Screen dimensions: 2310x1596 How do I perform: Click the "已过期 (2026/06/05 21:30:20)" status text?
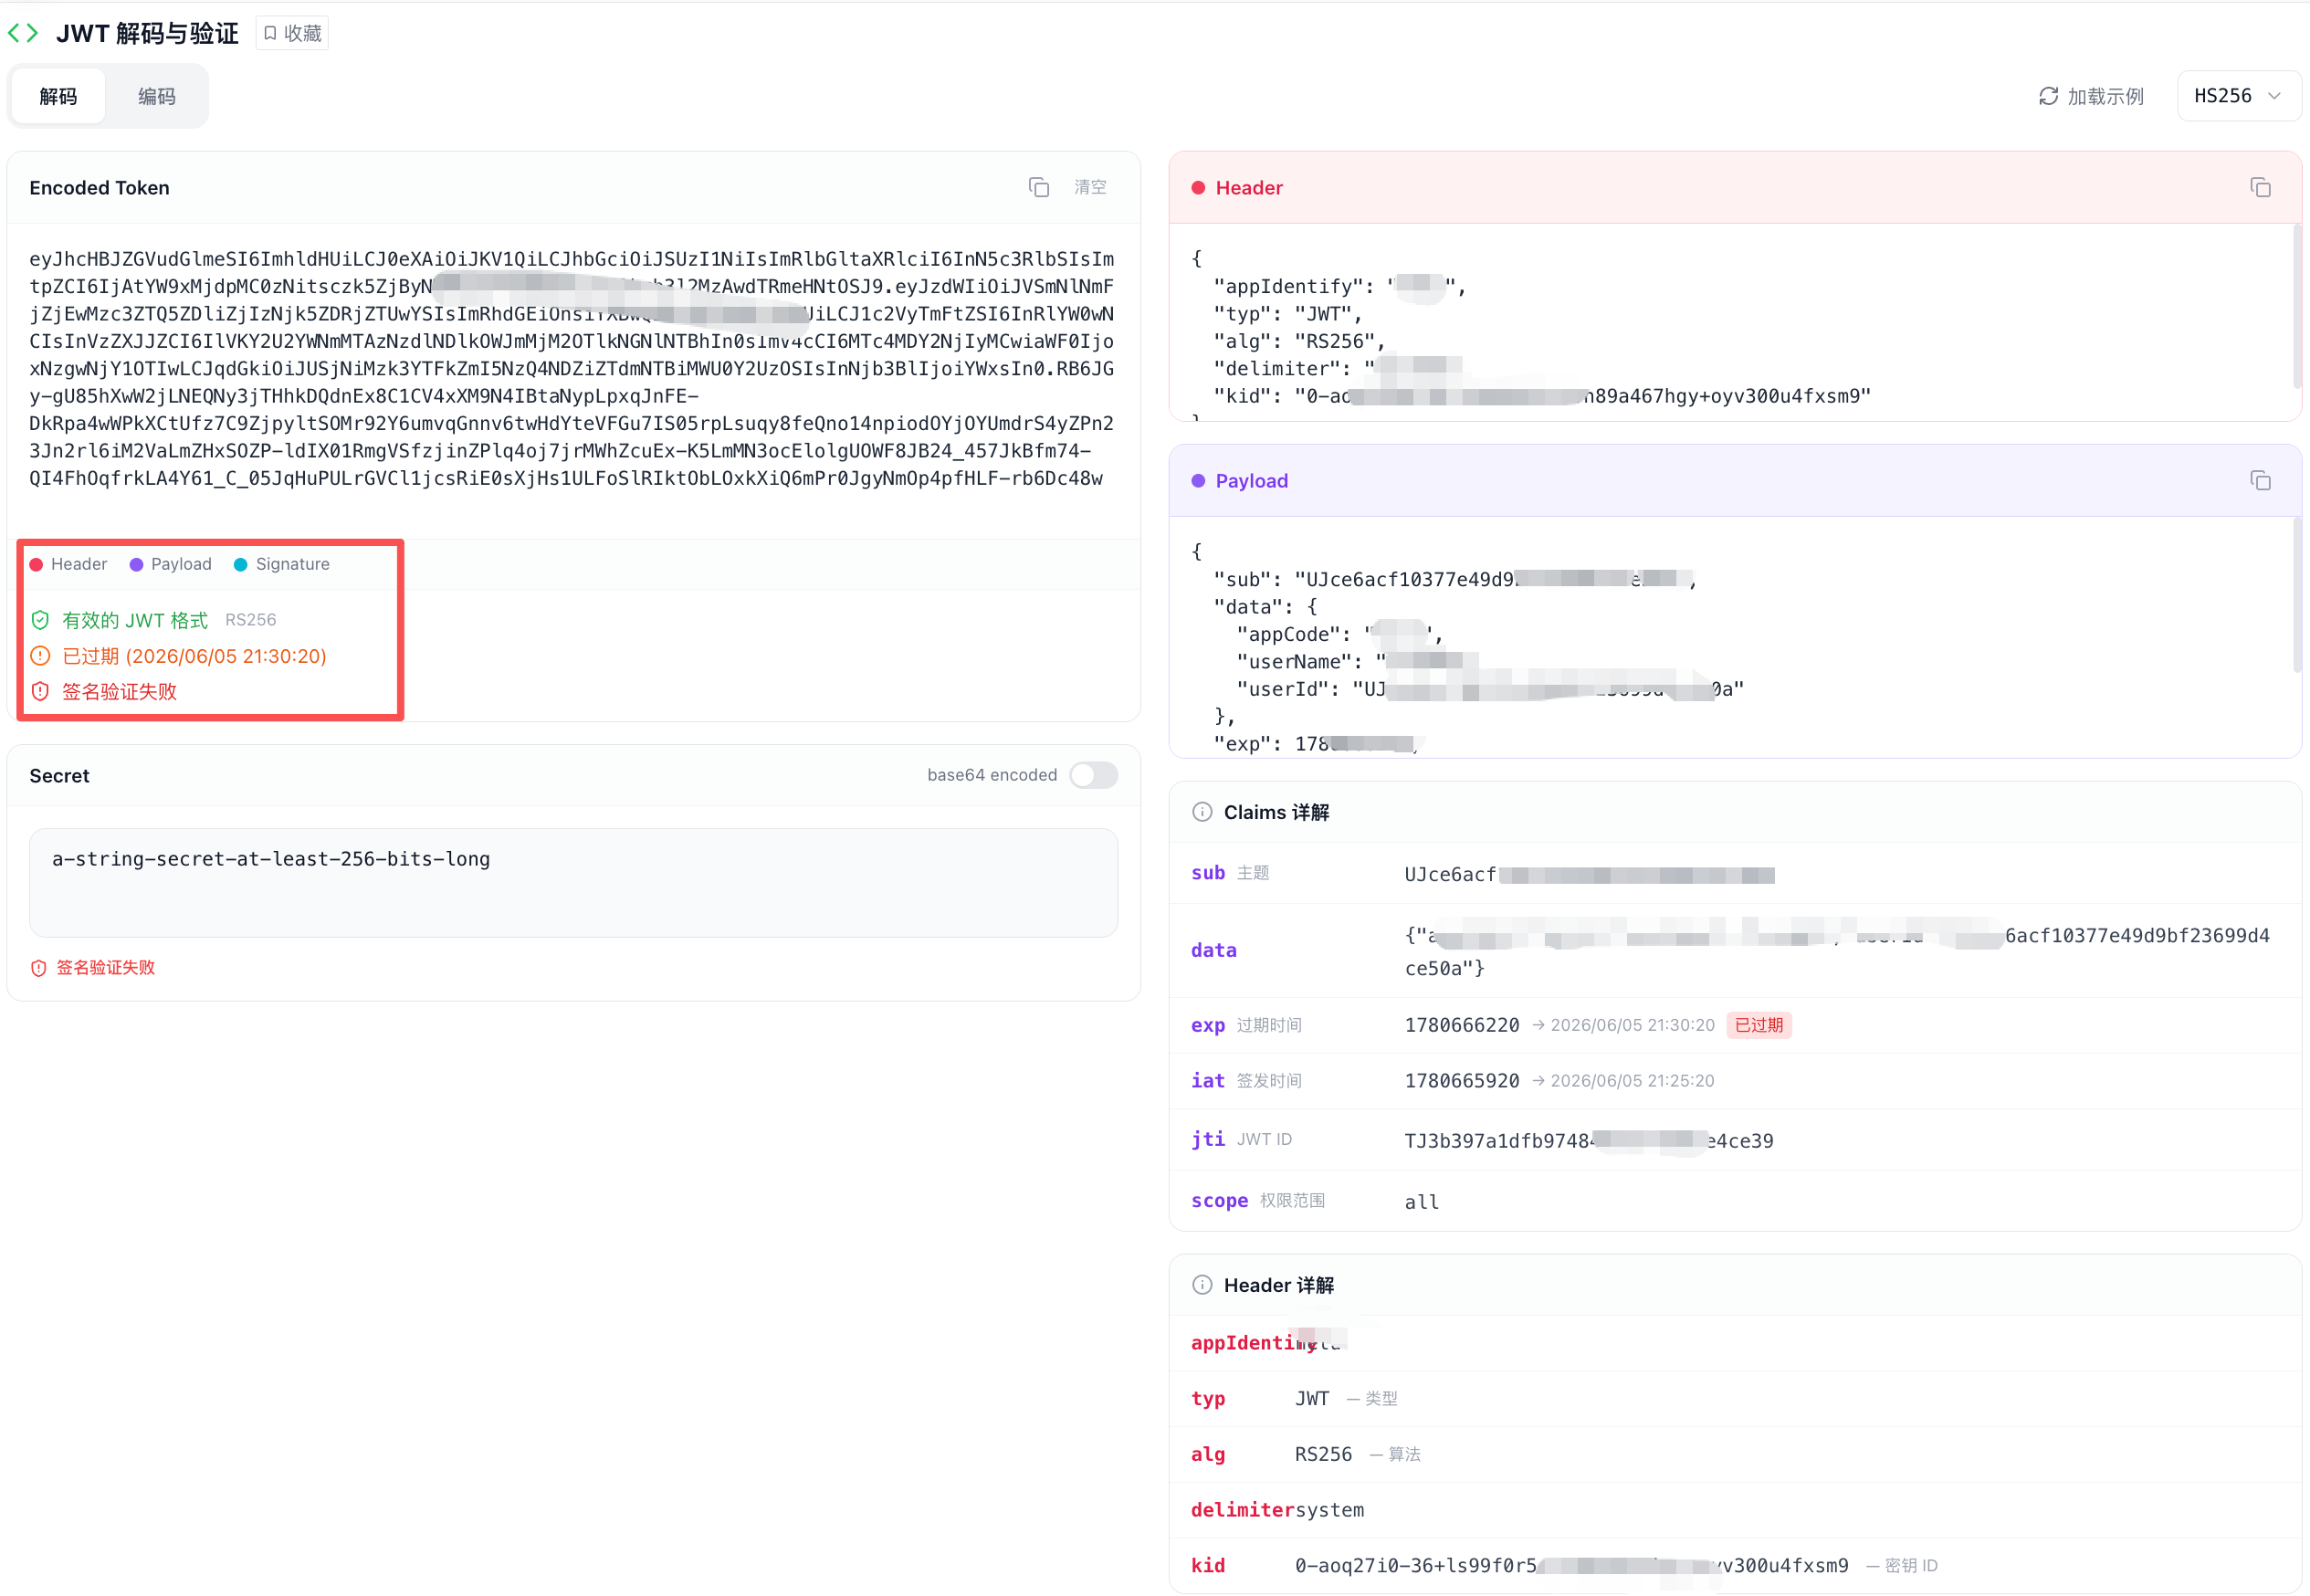[x=194, y=656]
